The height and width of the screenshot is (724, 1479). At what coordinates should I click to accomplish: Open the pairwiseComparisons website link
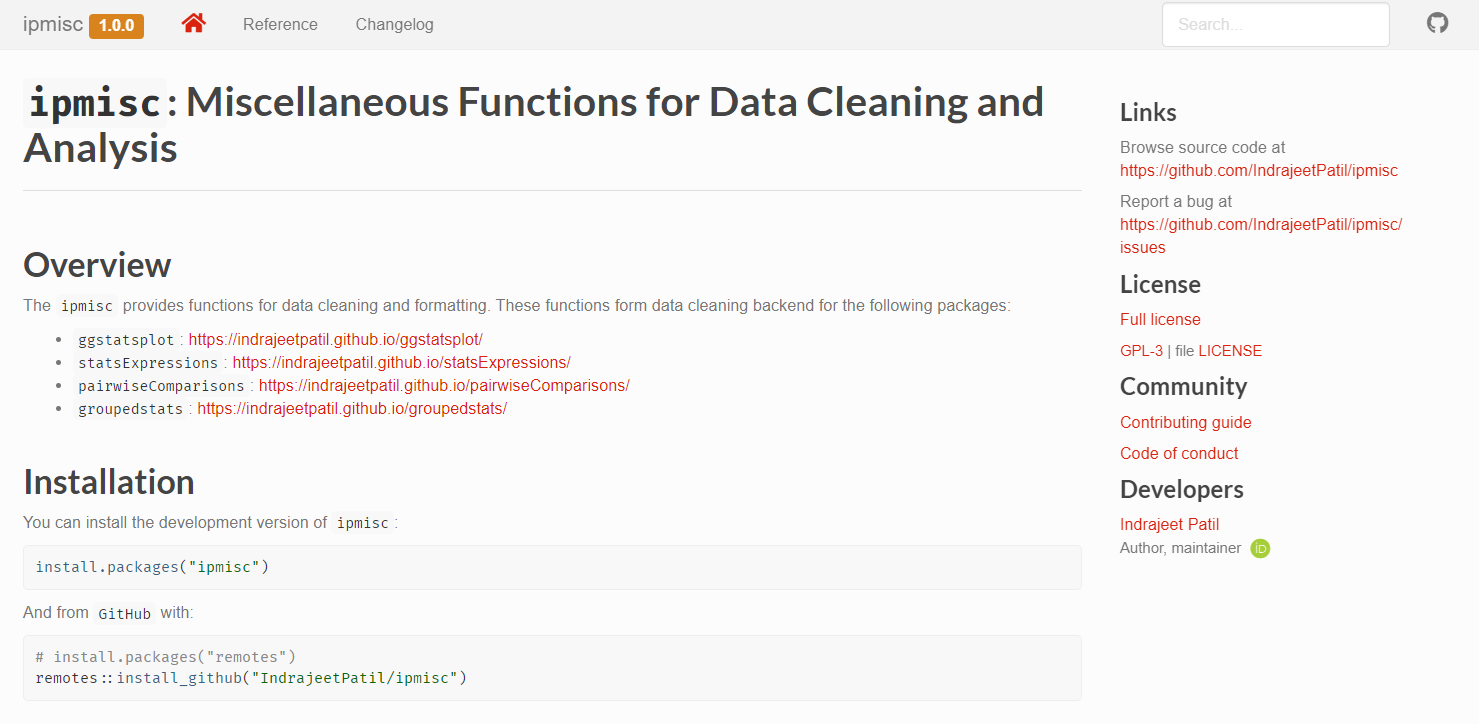point(444,386)
